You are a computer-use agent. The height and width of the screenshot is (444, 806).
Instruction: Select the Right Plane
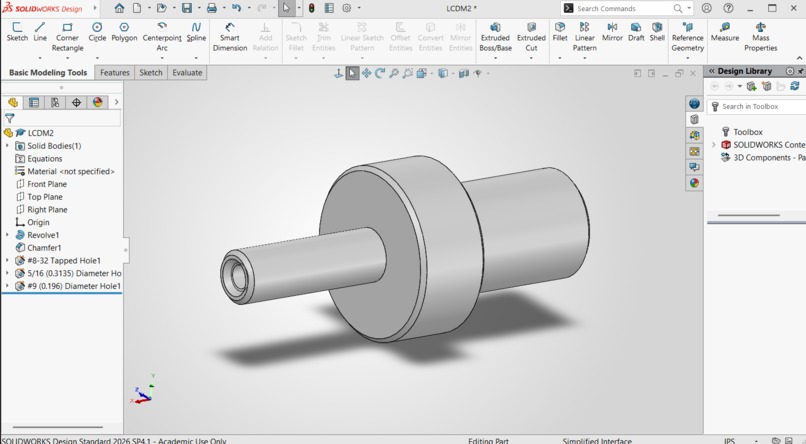tap(42, 210)
